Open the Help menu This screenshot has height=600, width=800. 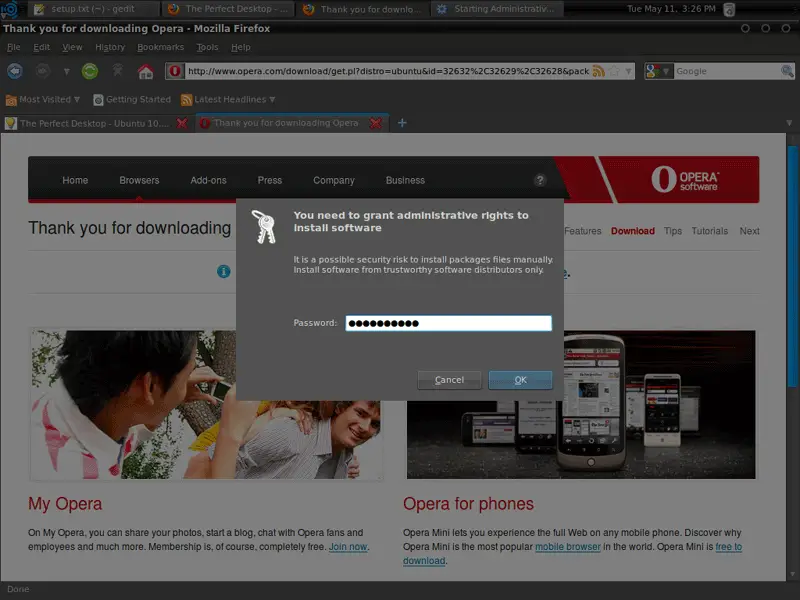pyautogui.click(x=240, y=47)
